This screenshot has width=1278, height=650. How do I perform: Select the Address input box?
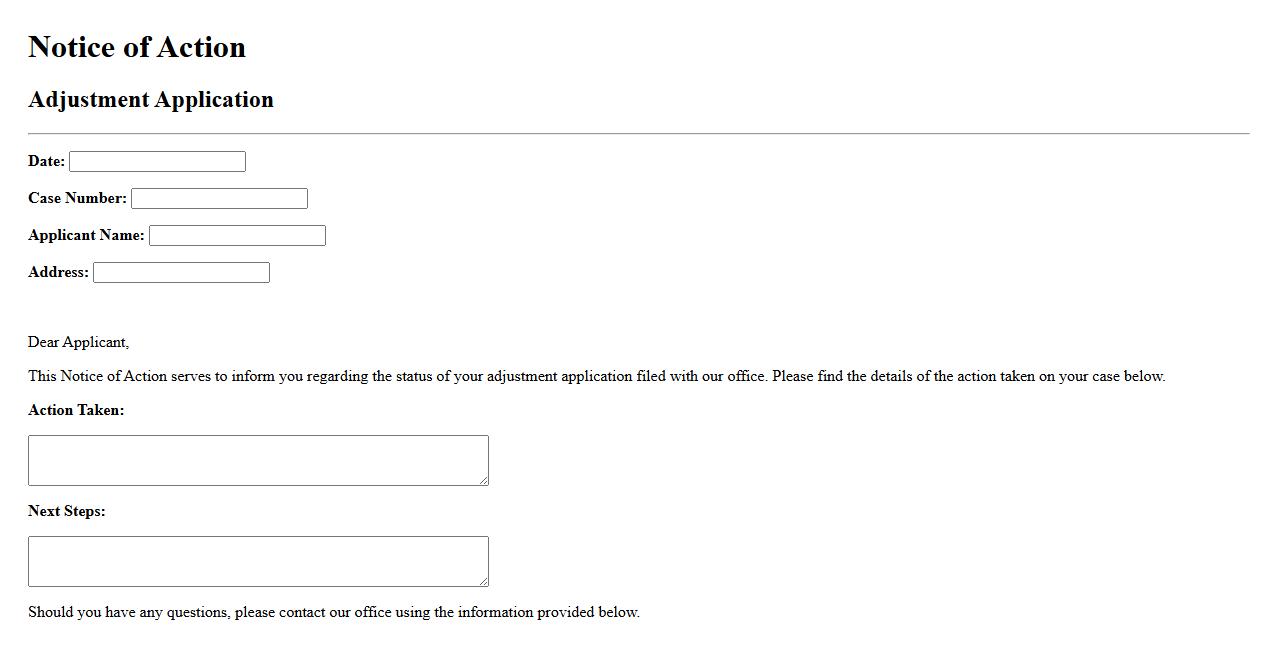(x=181, y=273)
